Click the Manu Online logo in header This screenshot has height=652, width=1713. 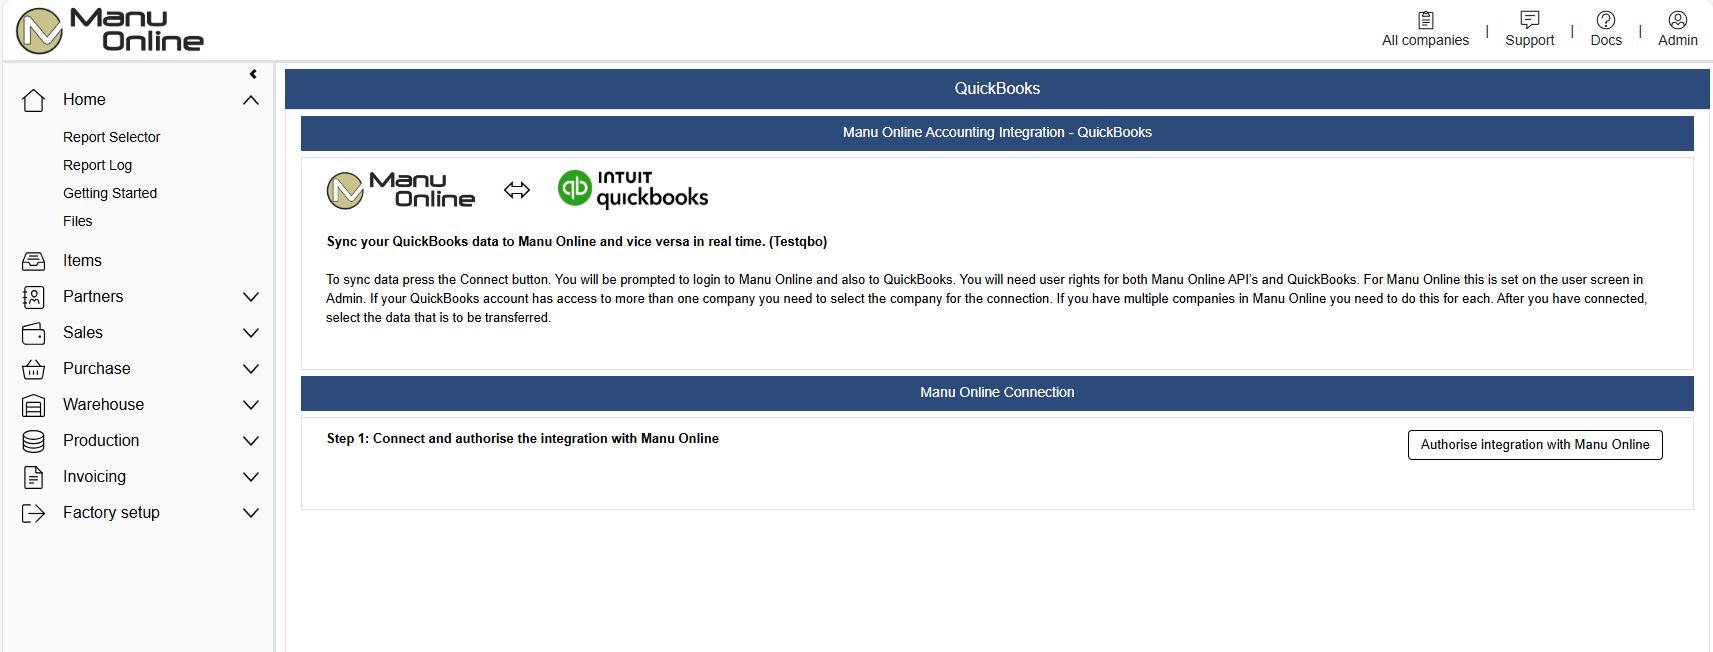point(110,30)
